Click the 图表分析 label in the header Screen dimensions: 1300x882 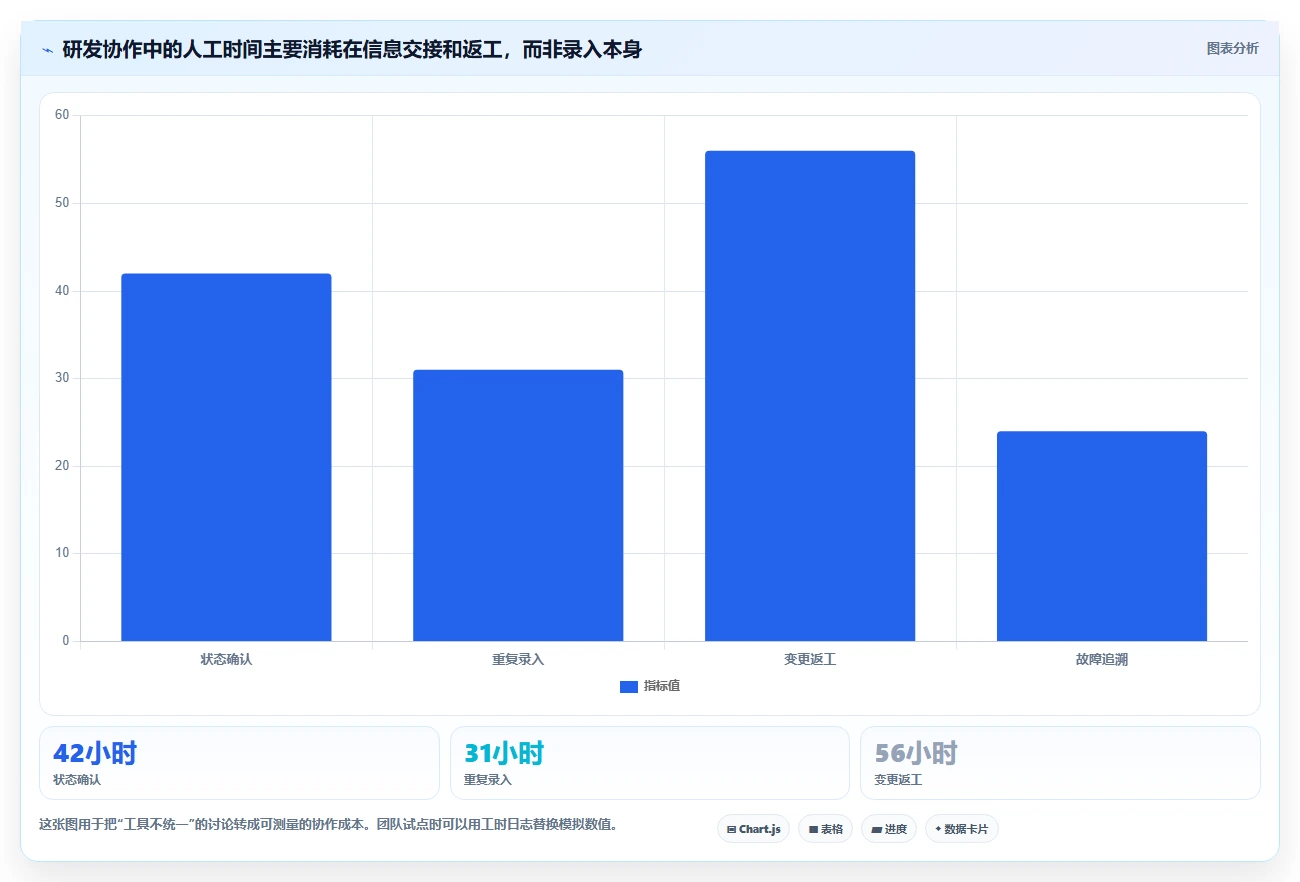click(1232, 48)
